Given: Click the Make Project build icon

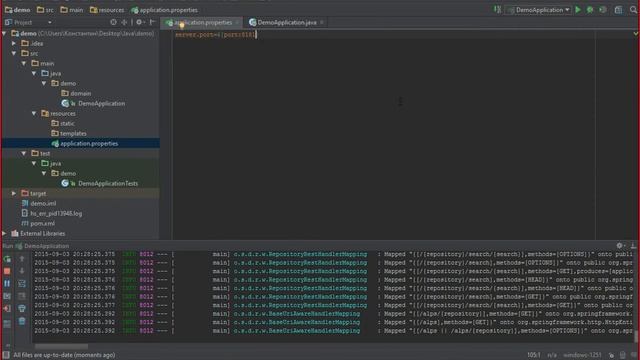Looking at the screenshot, I should [x=497, y=9].
